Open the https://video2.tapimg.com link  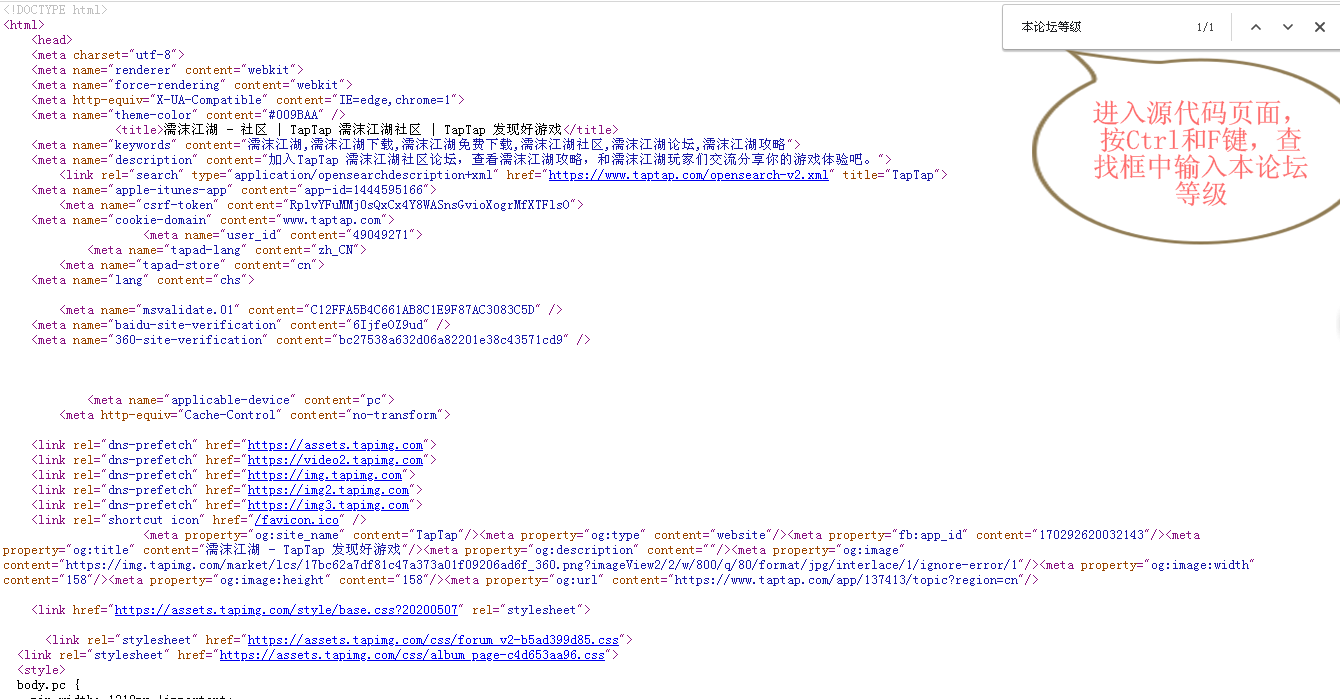click(x=336, y=460)
